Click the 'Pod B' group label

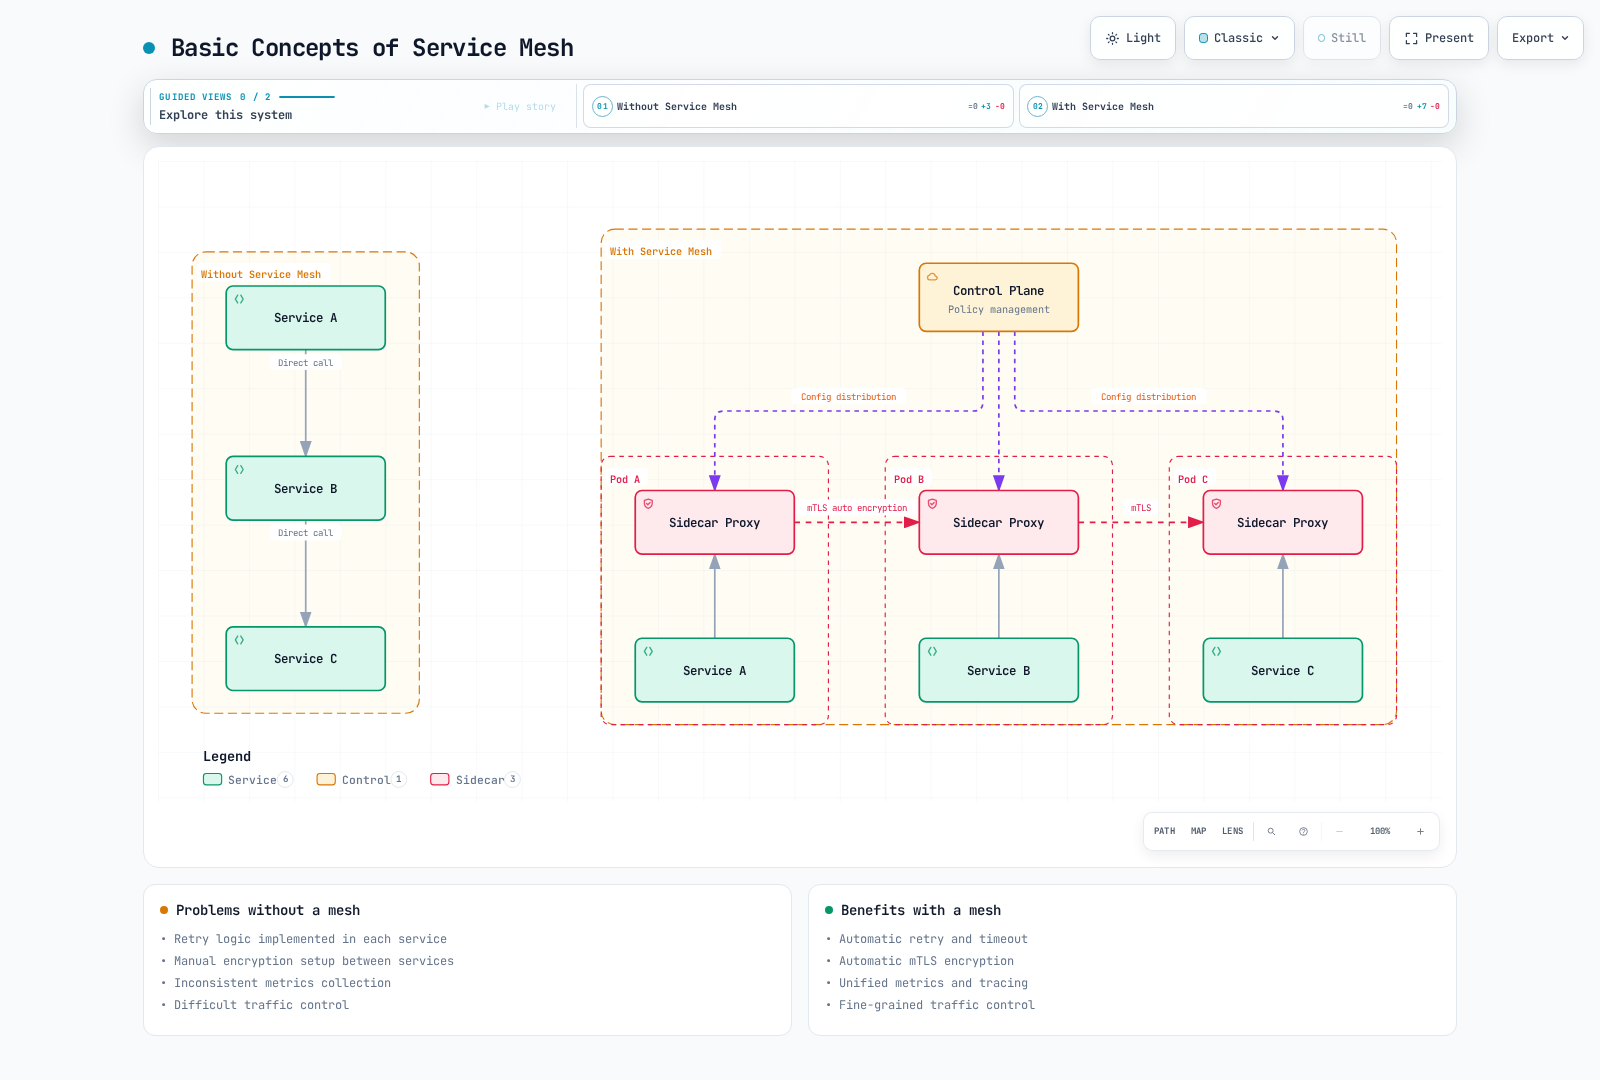pyautogui.click(x=909, y=480)
